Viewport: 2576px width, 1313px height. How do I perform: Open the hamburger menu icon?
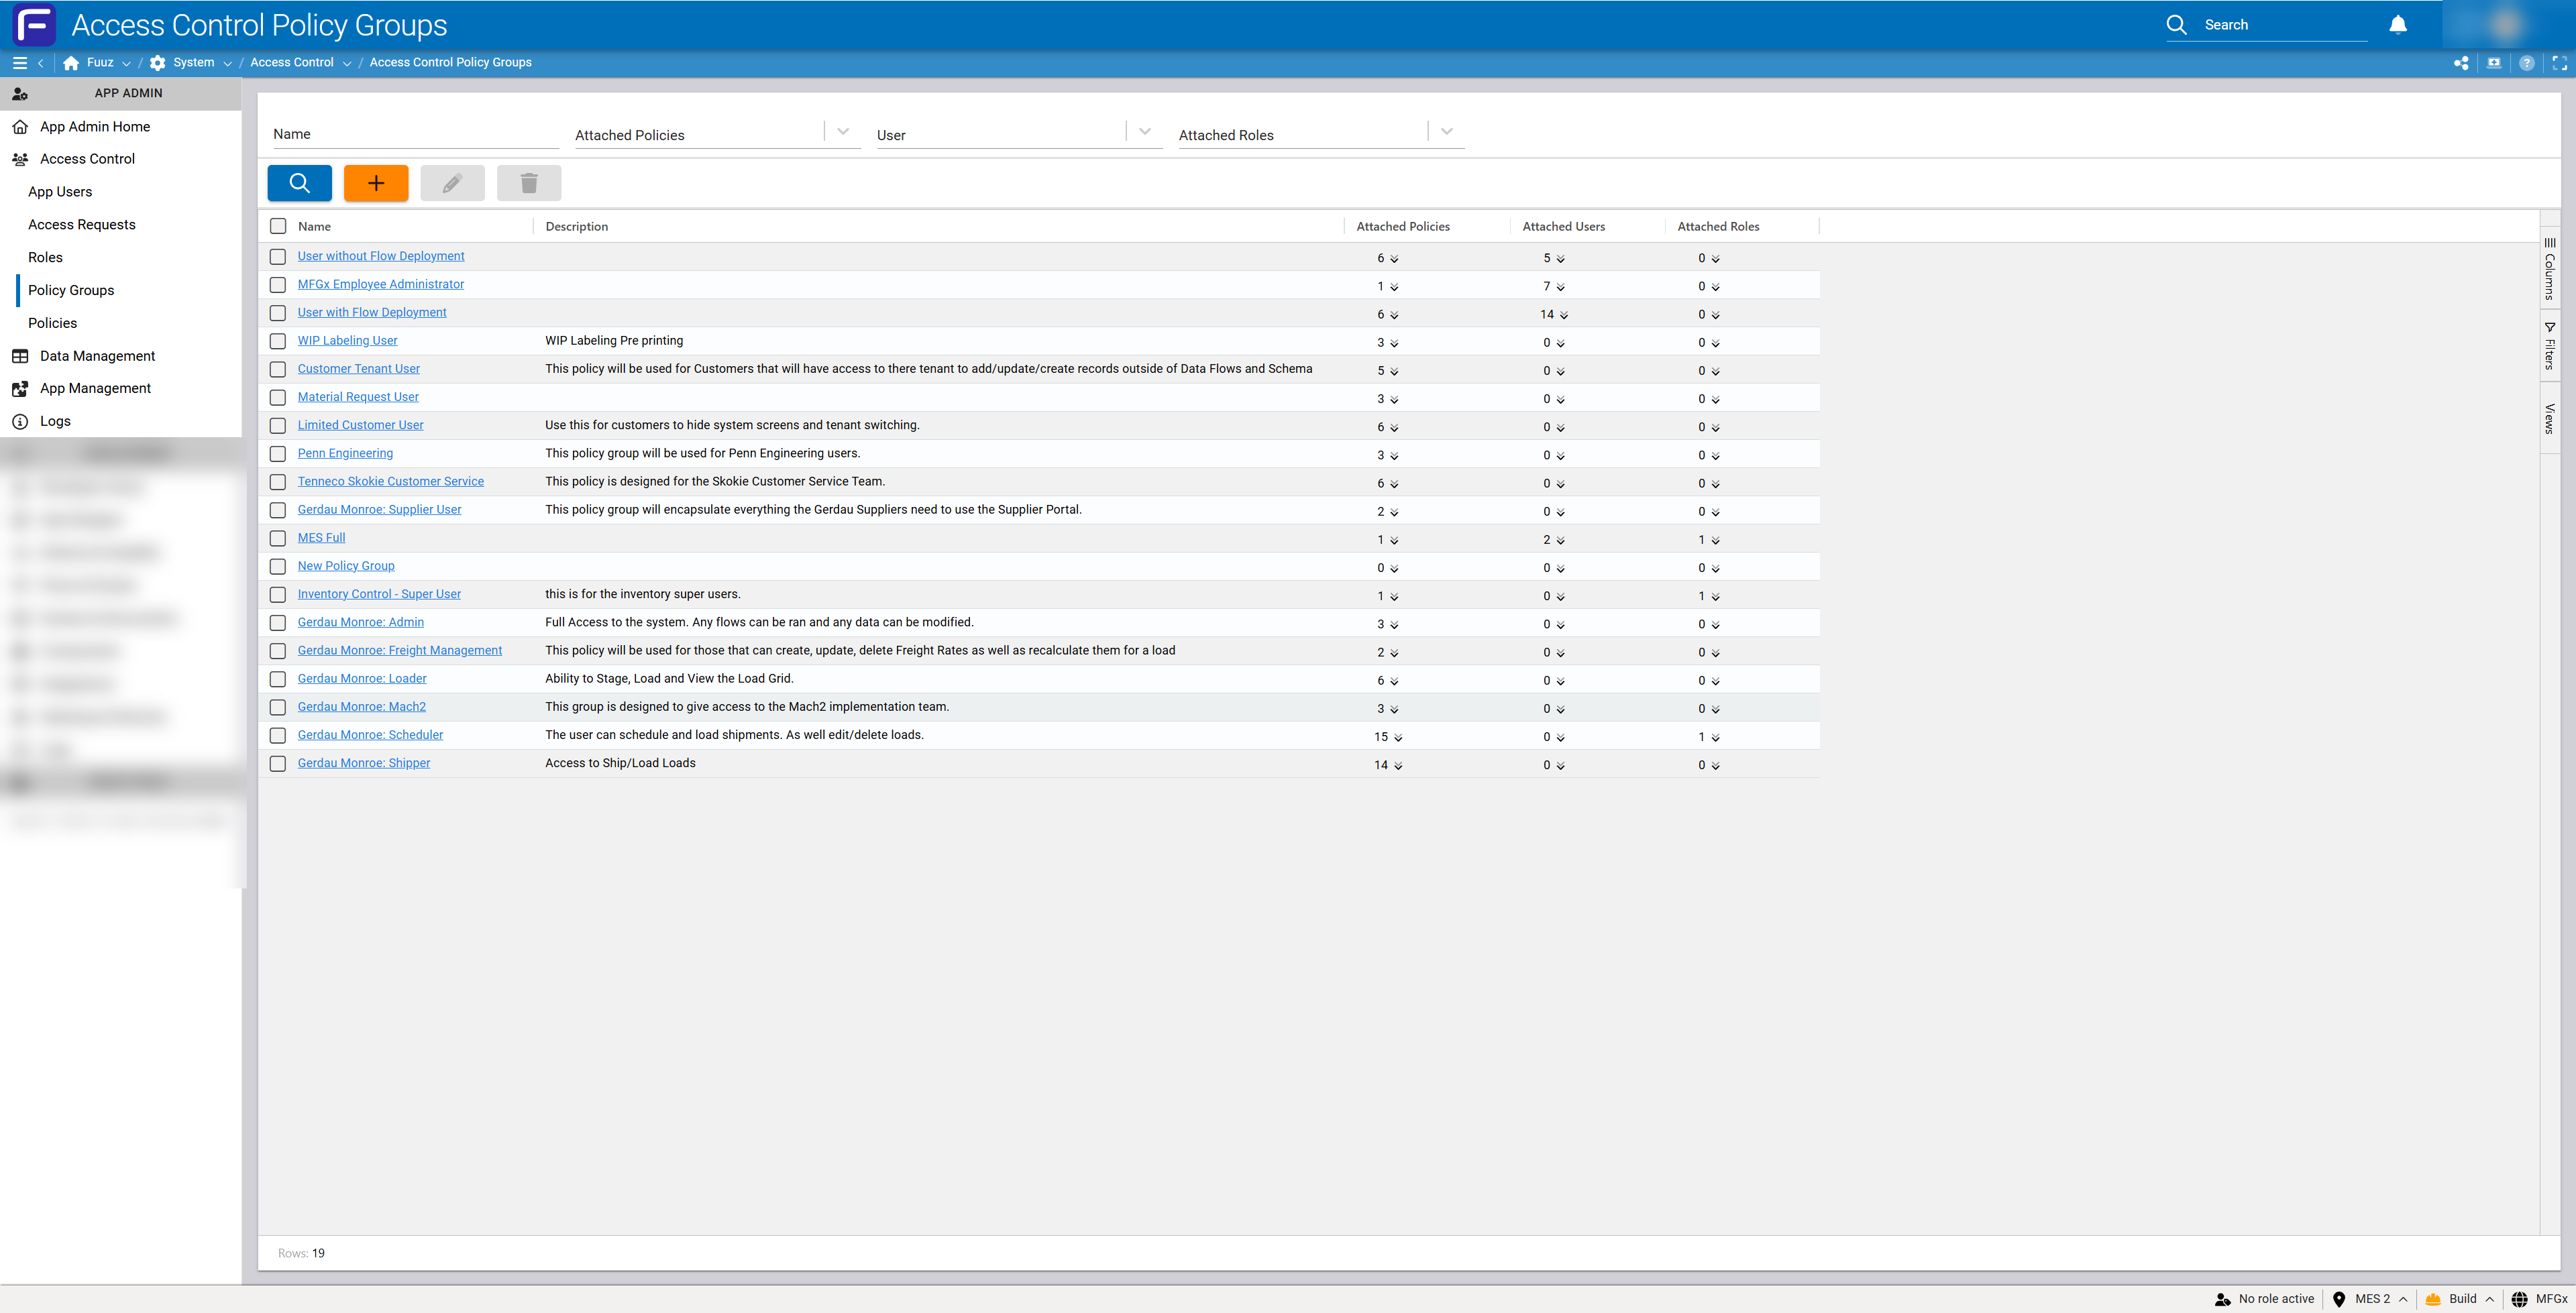click(19, 62)
